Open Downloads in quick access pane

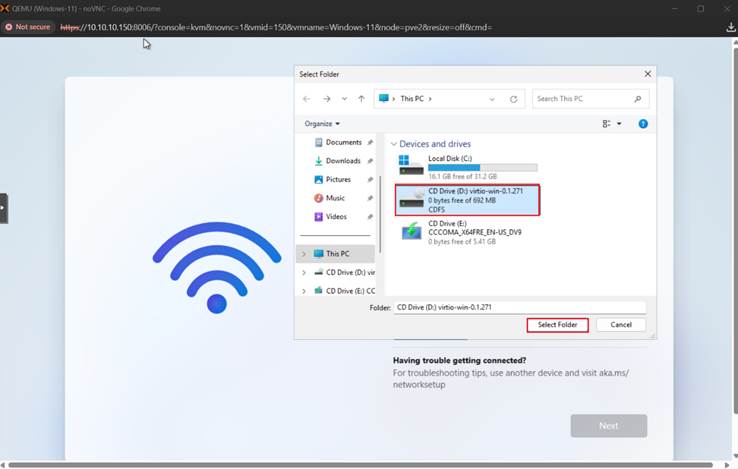342,161
